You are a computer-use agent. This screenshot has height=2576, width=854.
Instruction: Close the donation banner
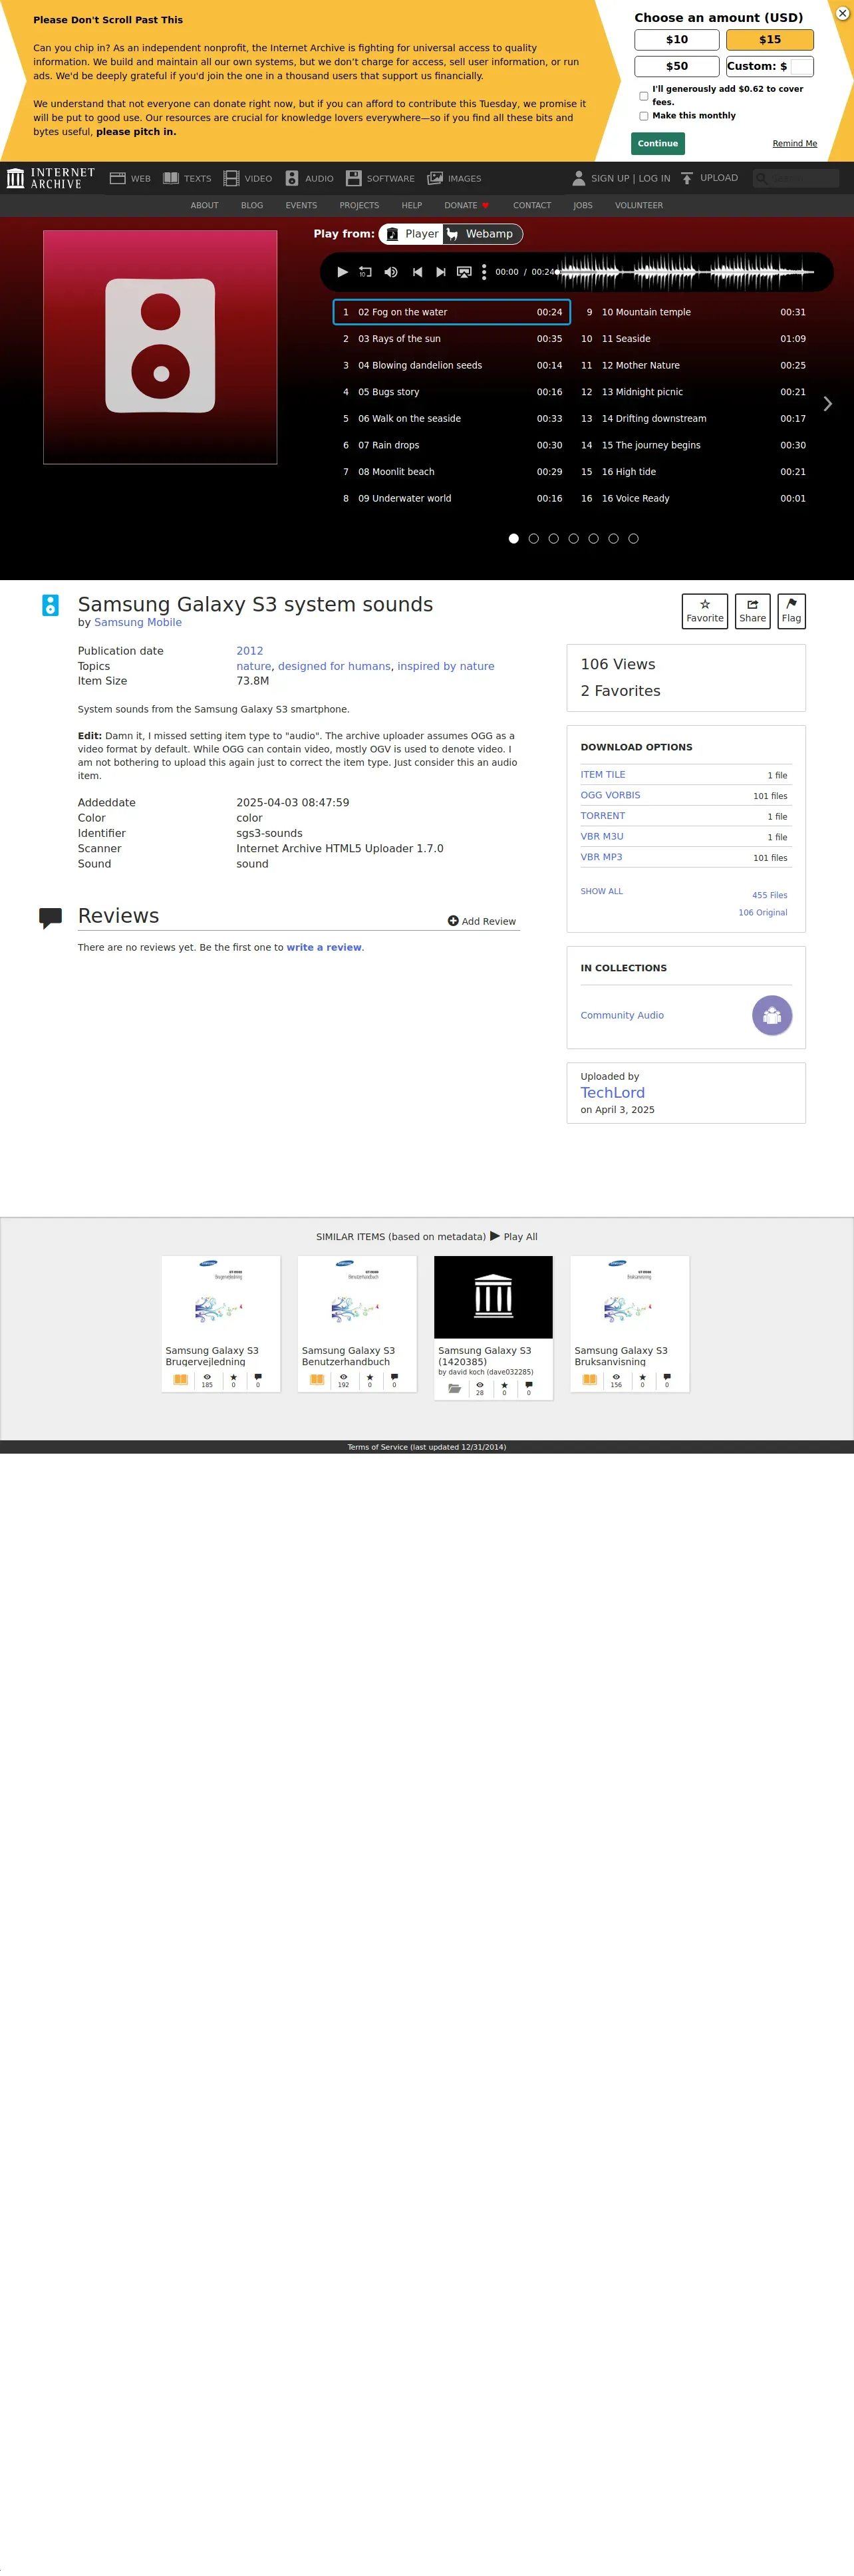842,13
